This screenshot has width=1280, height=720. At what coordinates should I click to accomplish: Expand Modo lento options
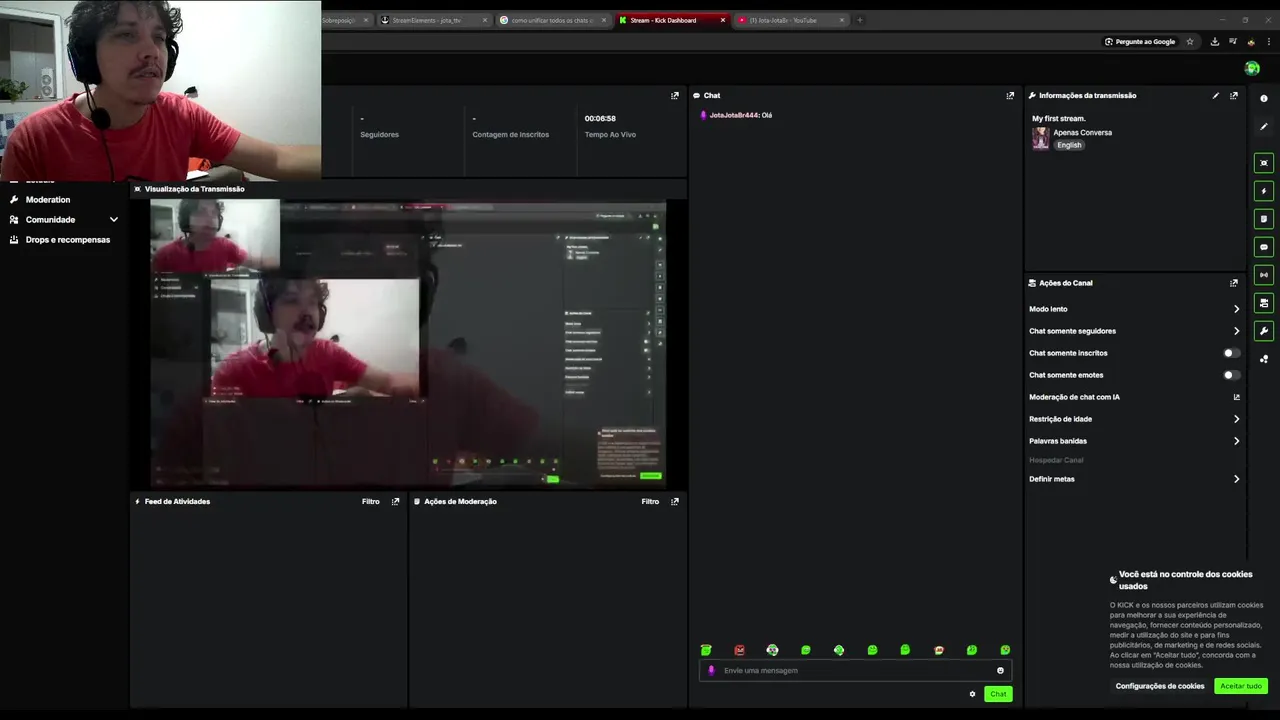point(1237,309)
